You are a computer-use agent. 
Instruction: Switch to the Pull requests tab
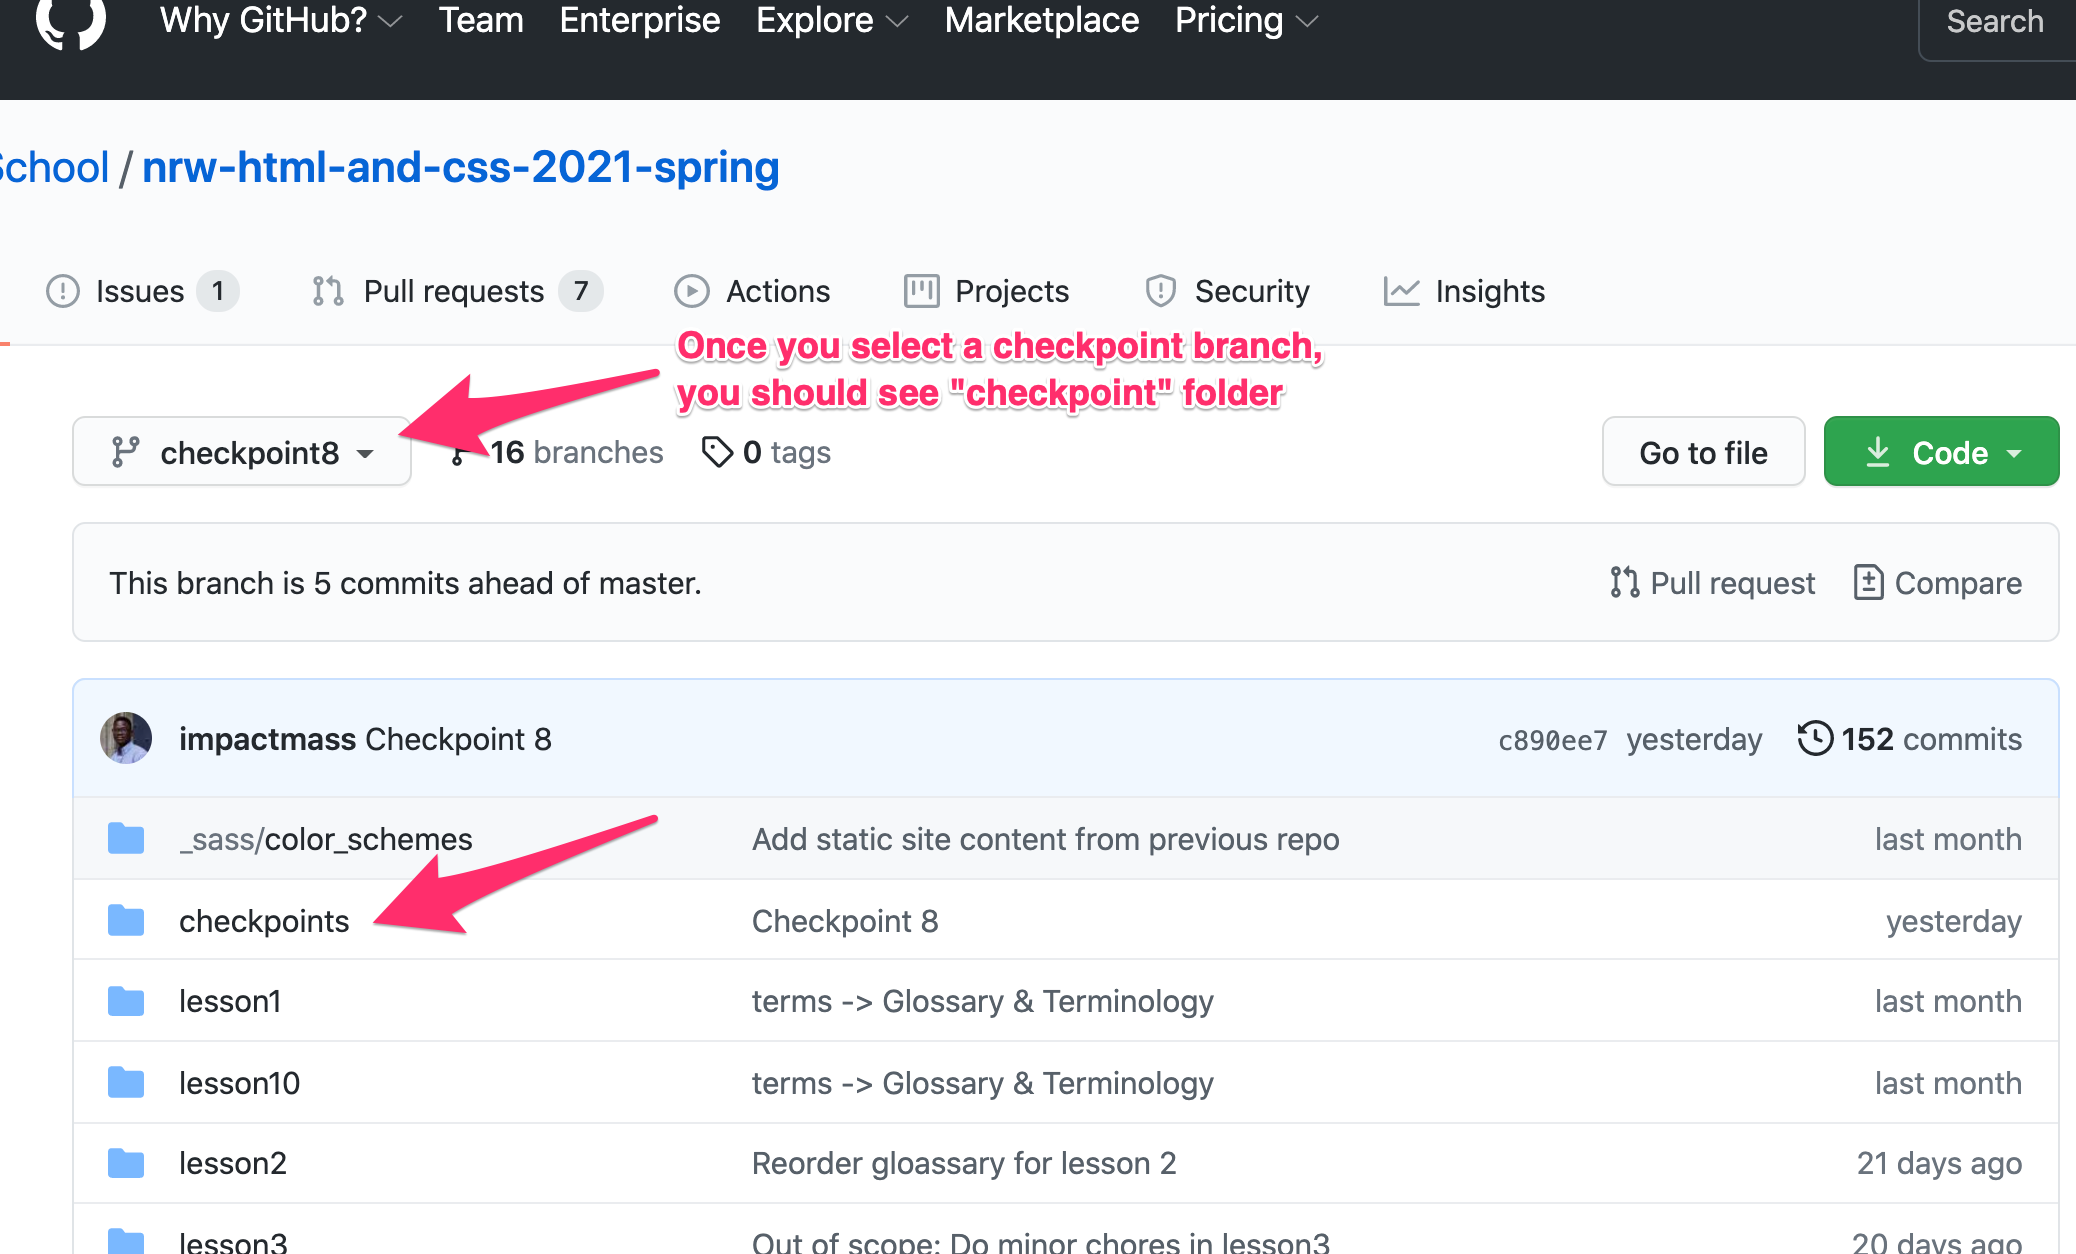pyautogui.click(x=454, y=291)
